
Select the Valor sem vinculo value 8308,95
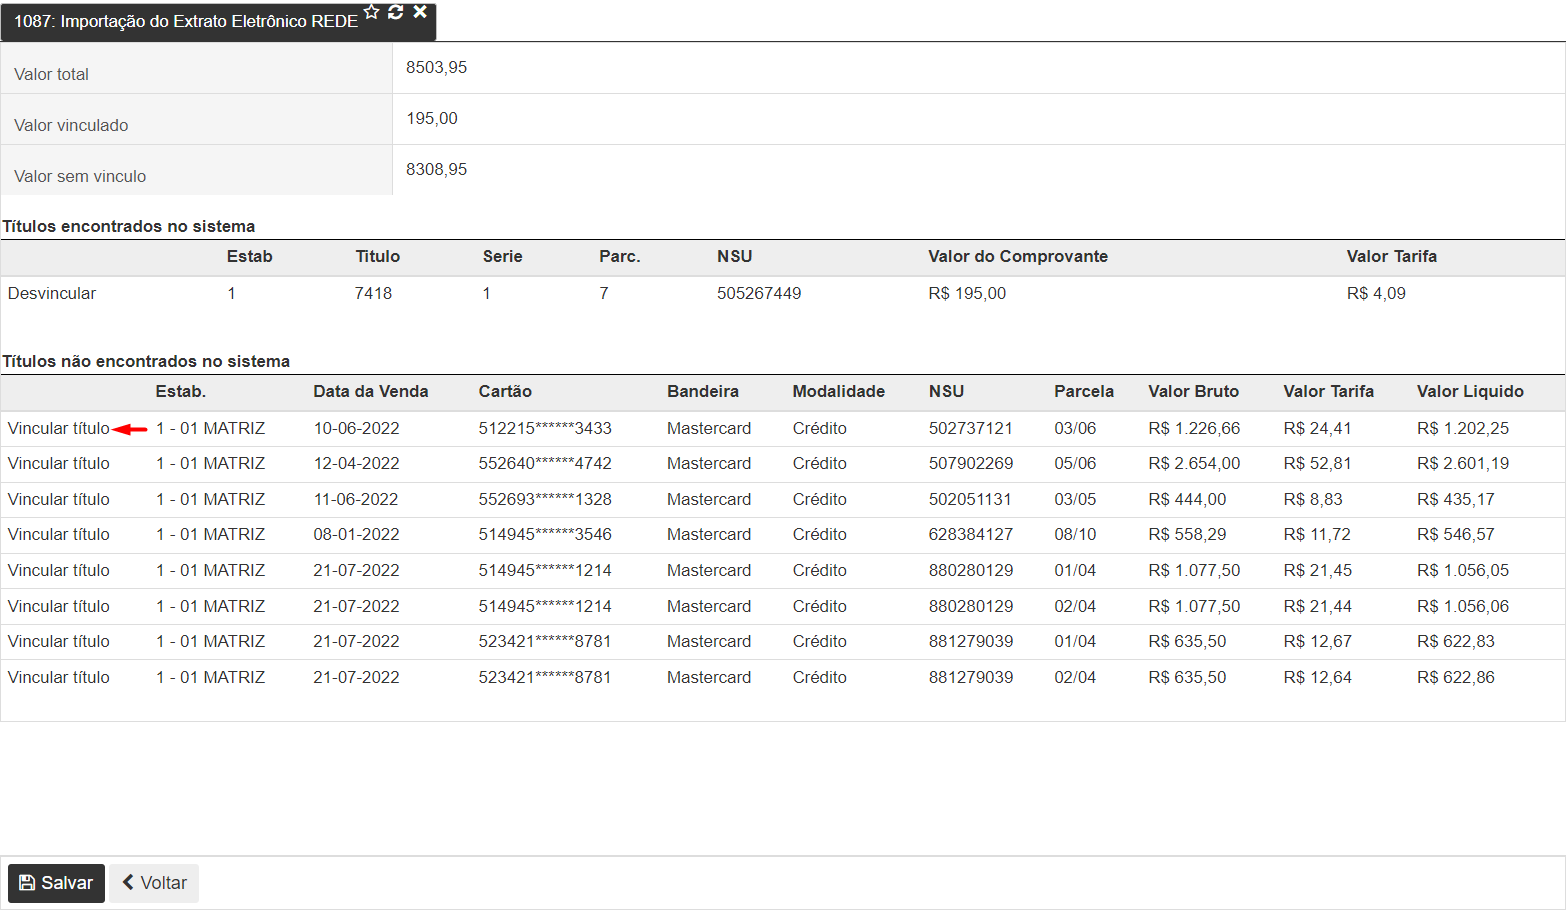click(x=437, y=169)
